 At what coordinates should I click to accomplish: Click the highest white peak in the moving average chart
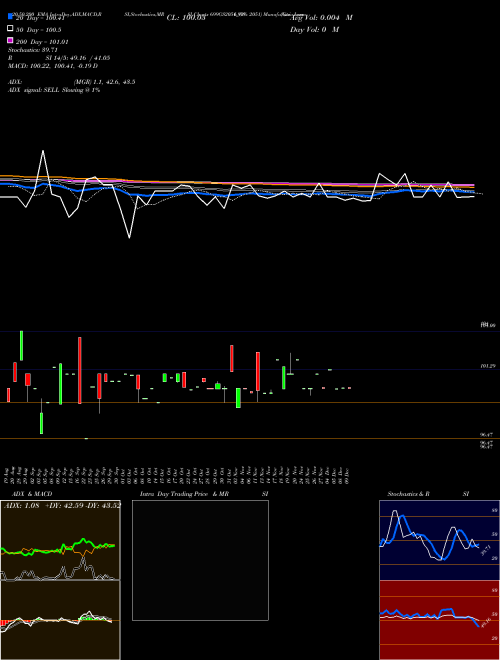pyautogui.click(x=43, y=151)
